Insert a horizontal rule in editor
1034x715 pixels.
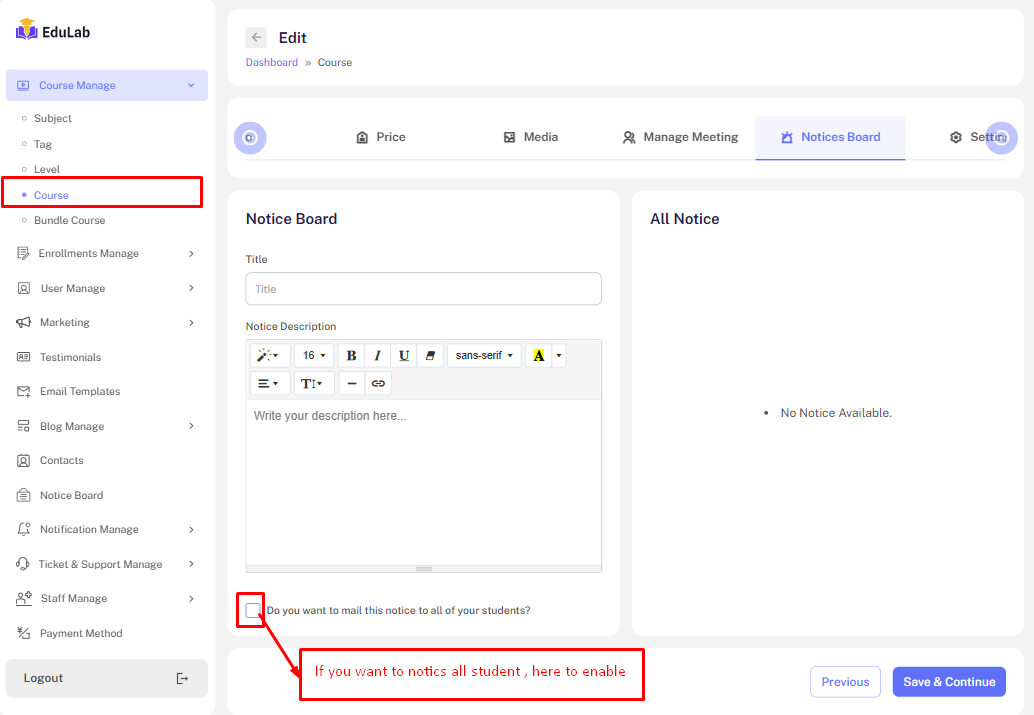point(352,384)
